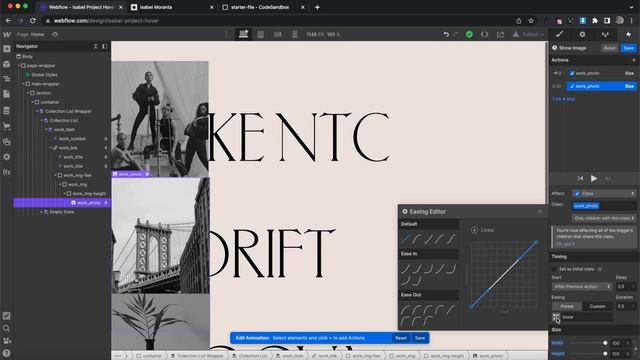Switch to the Style brush tab
Image resolution: width=640 pixels, height=360 pixels.
560,35
